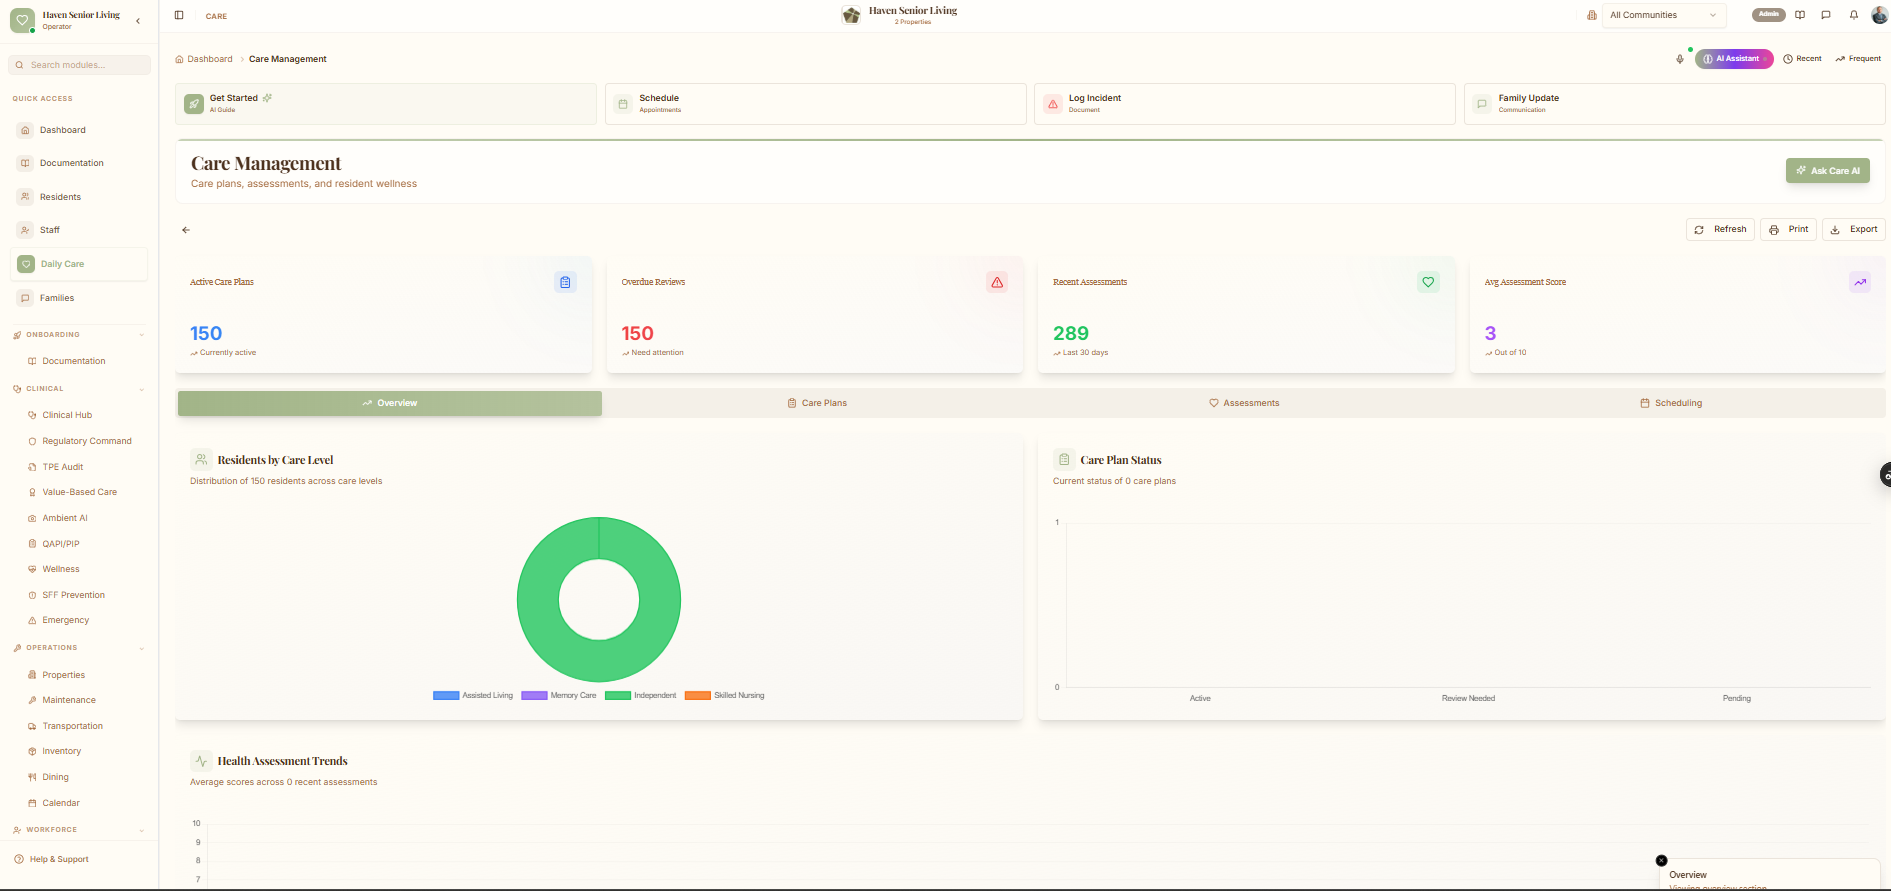This screenshot has width=1891, height=891.
Task: Open the Residents by Care Level people icon
Action: pyautogui.click(x=201, y=460)
